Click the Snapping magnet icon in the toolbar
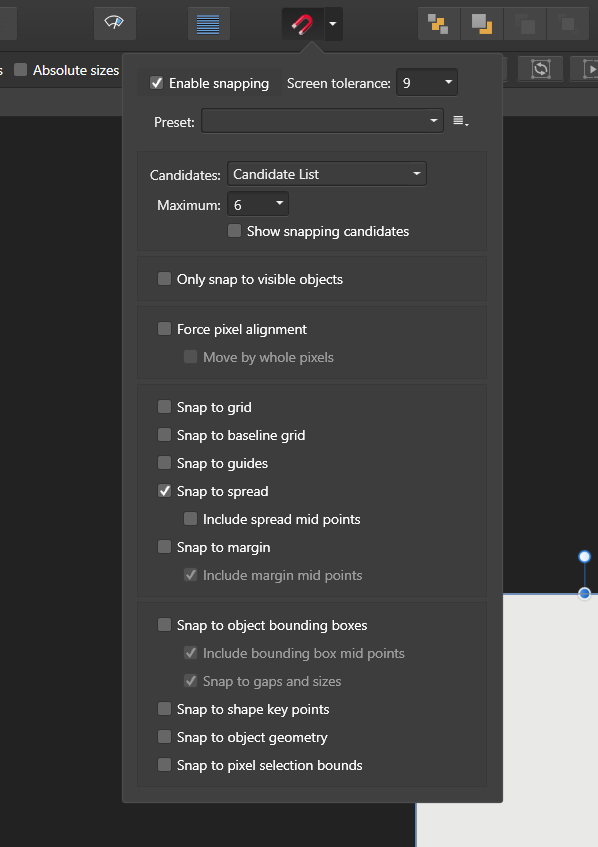 (301, 23)
